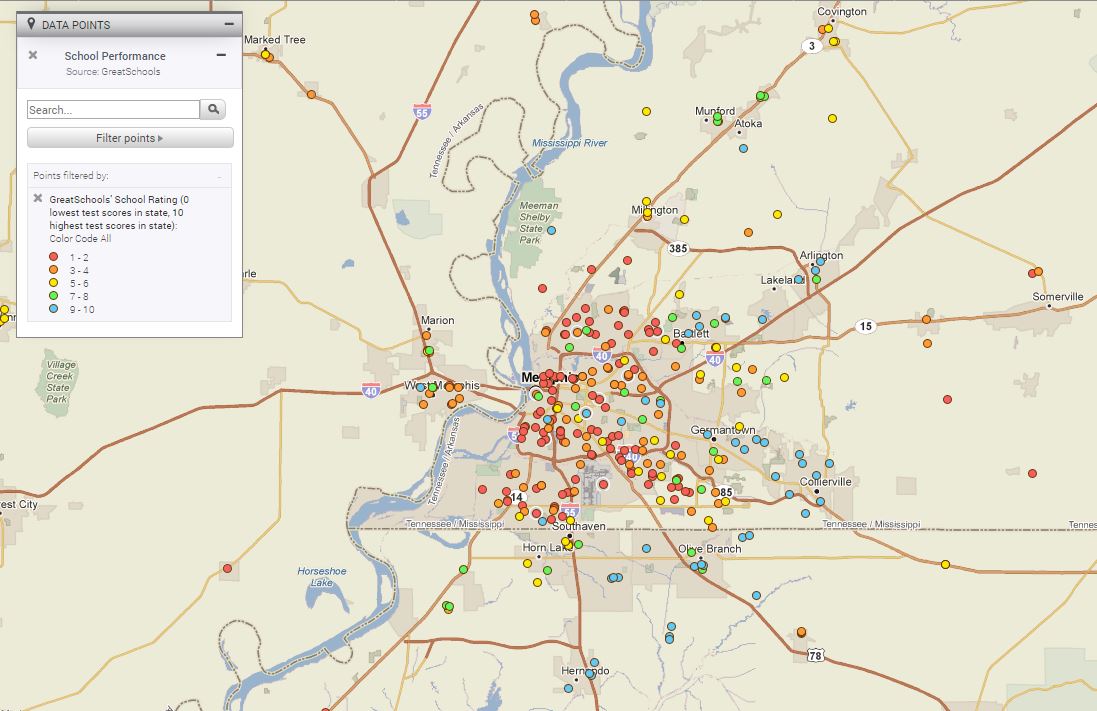Click the Marked Tree town label
The height and width of the screenshot is (711, 1097).
pos(275,40)
